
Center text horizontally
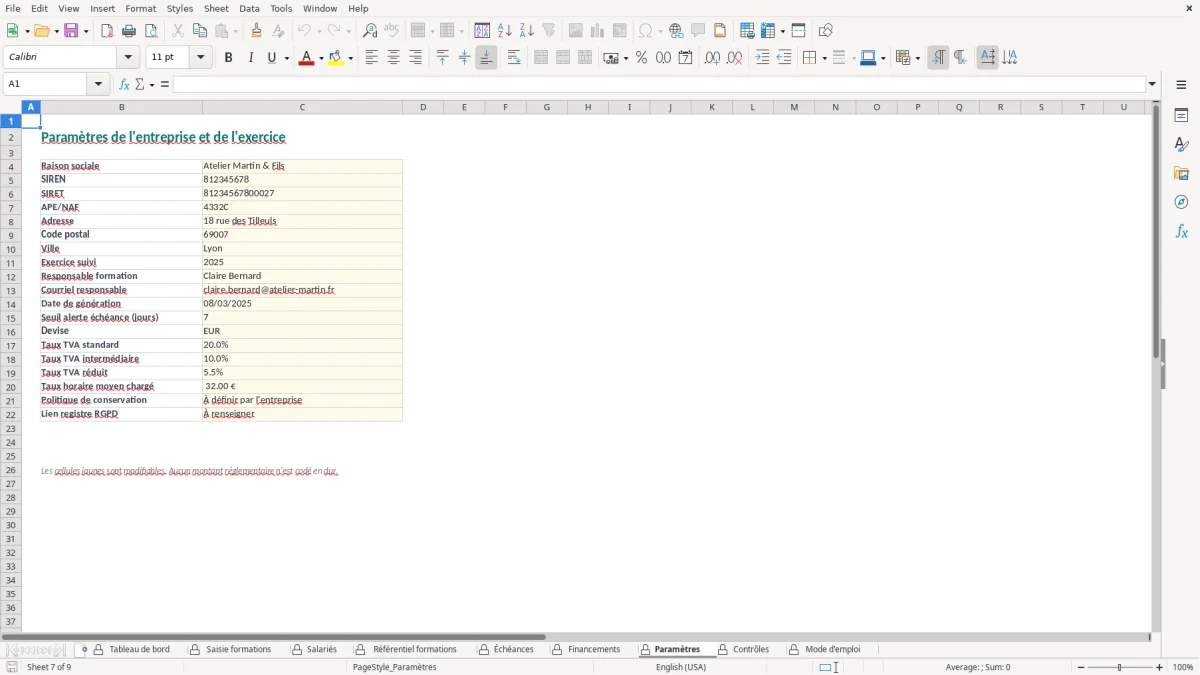[x=394, y=58]
